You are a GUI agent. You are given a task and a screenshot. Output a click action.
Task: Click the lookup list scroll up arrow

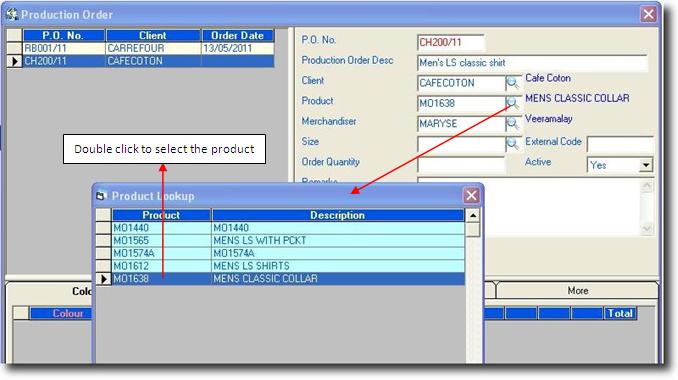click(473, 215)
